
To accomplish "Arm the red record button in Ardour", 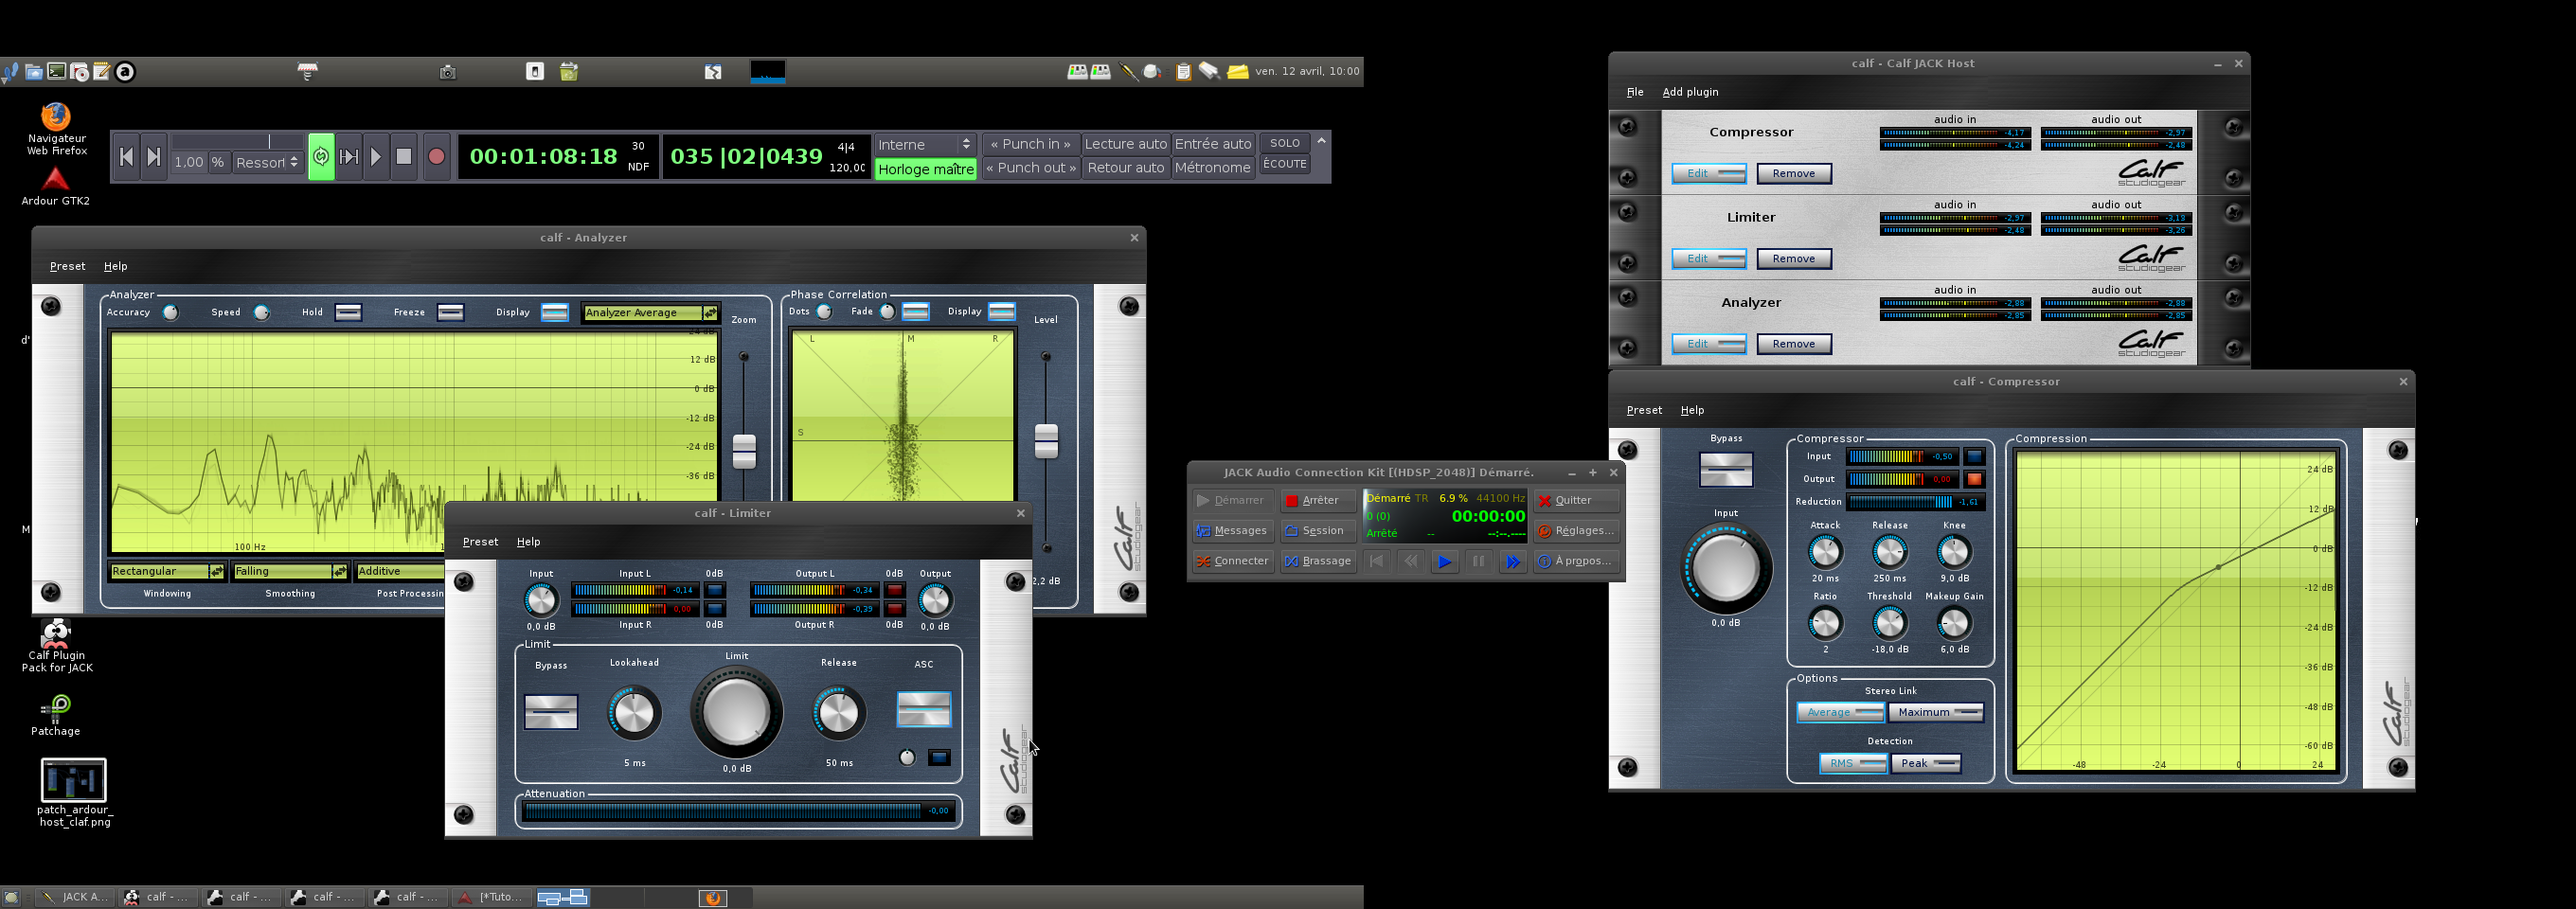I will pos(436,157).
